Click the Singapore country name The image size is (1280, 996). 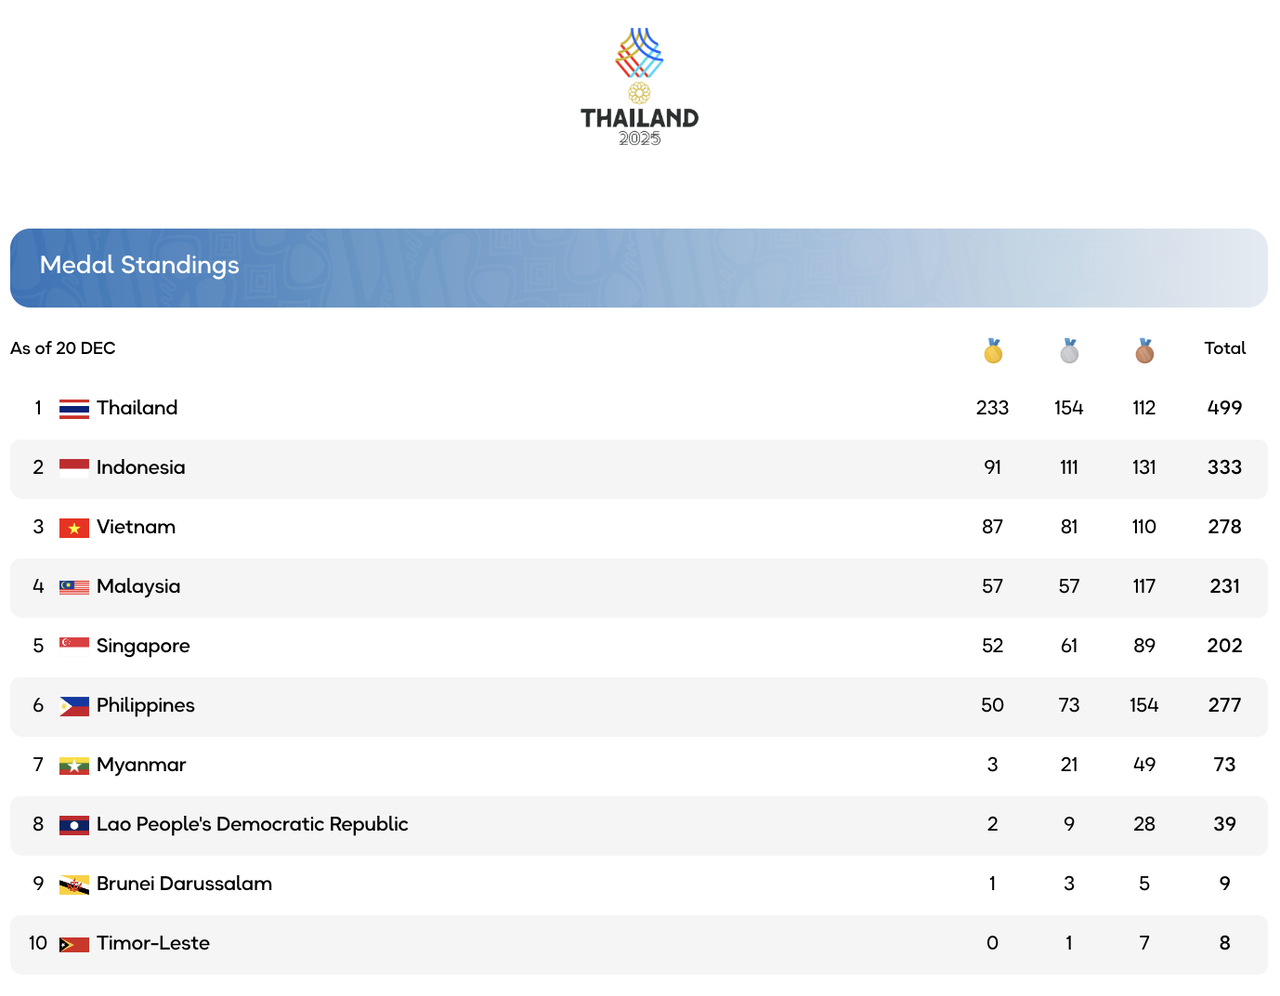[x=143, y=646]
